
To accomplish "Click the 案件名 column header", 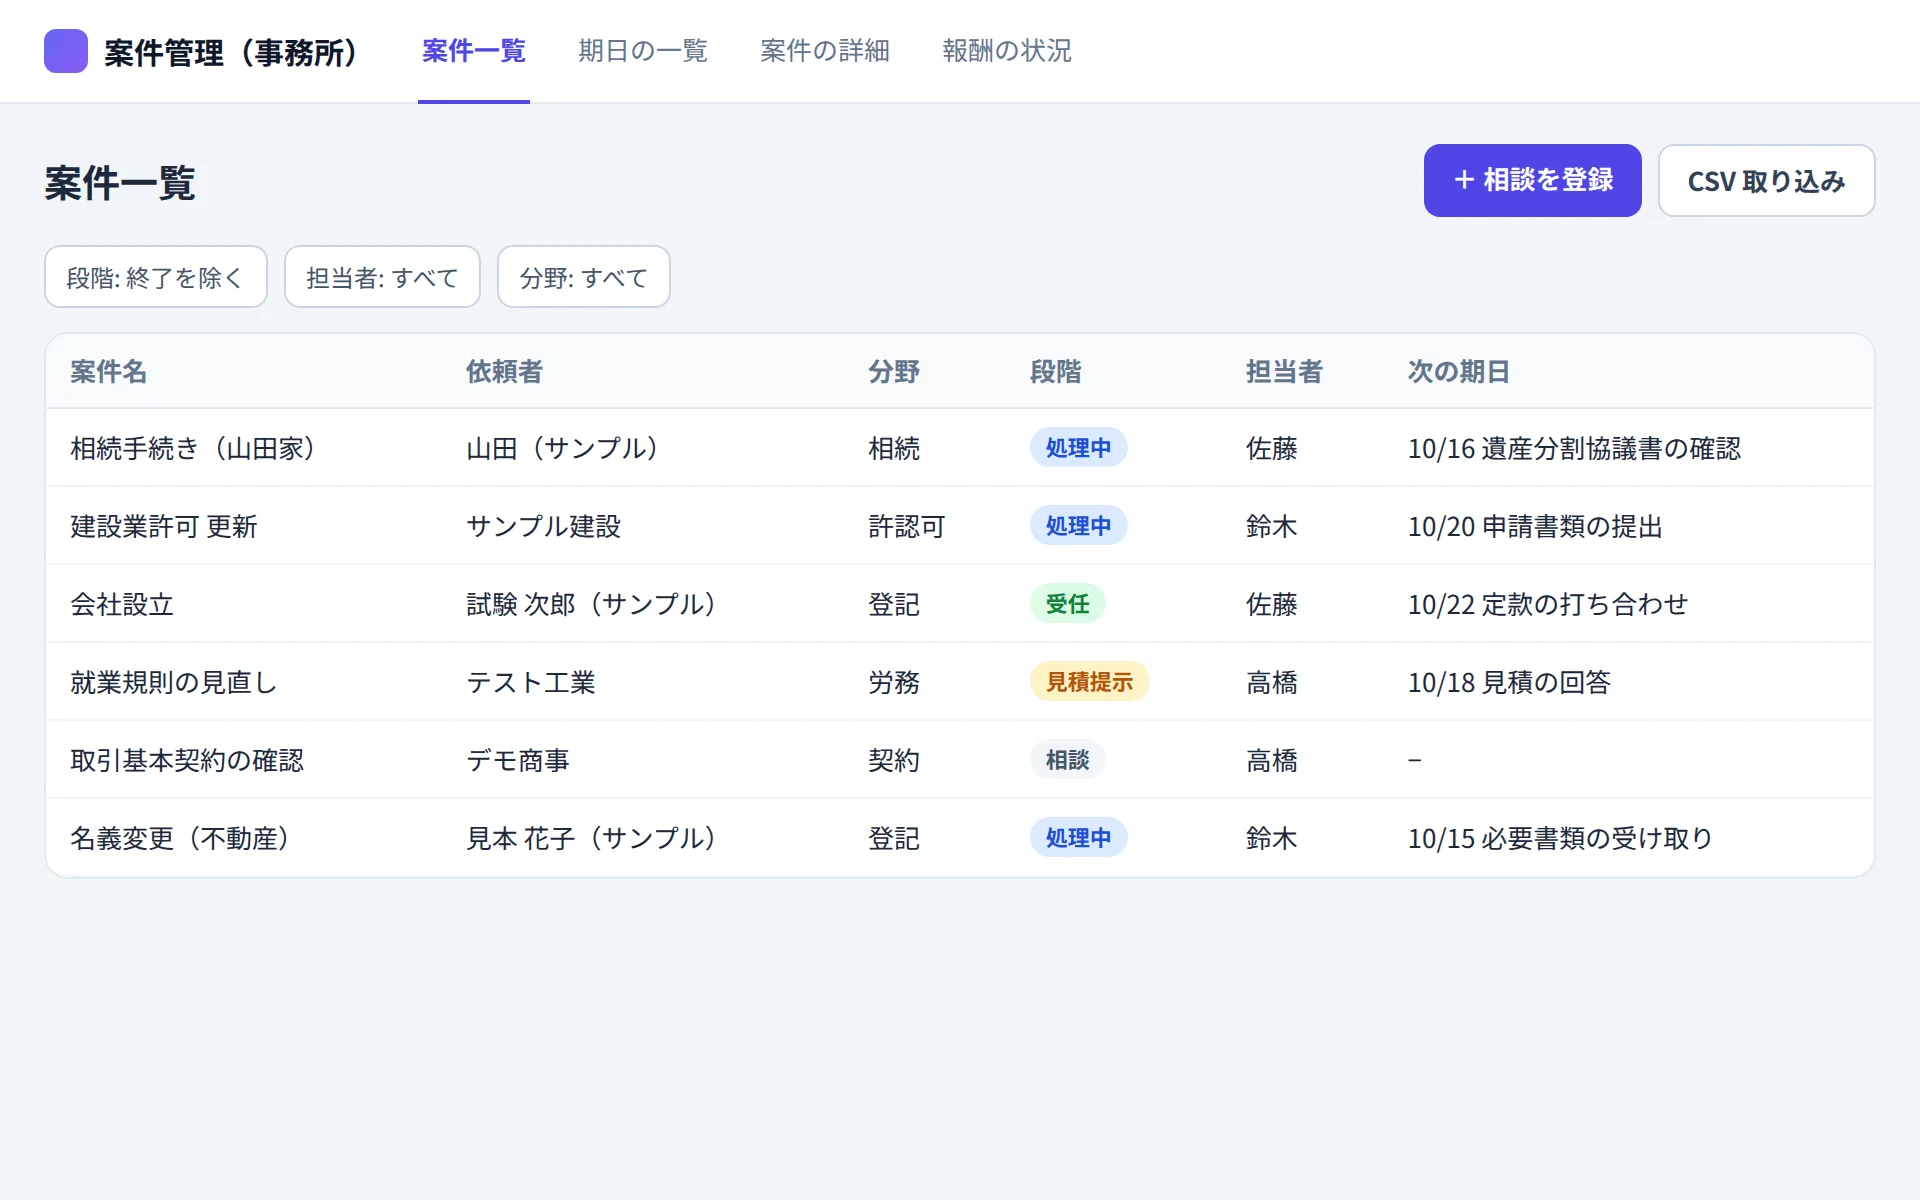I will click(109, 372).
